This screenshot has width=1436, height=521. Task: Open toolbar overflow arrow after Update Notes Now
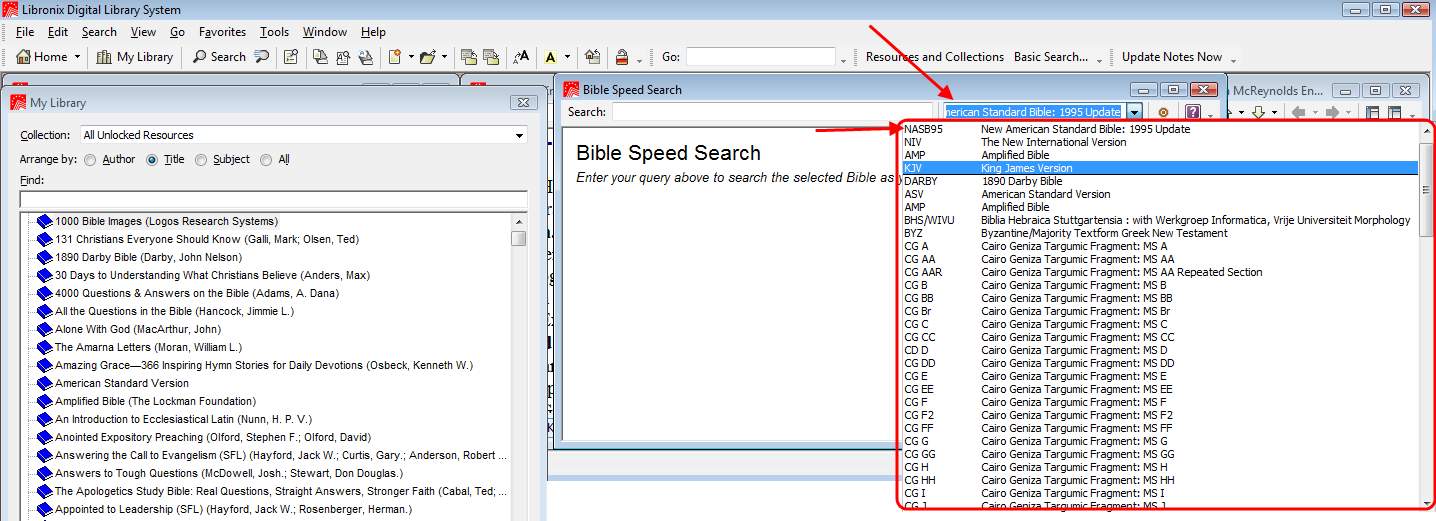(x=1233, y=60)
